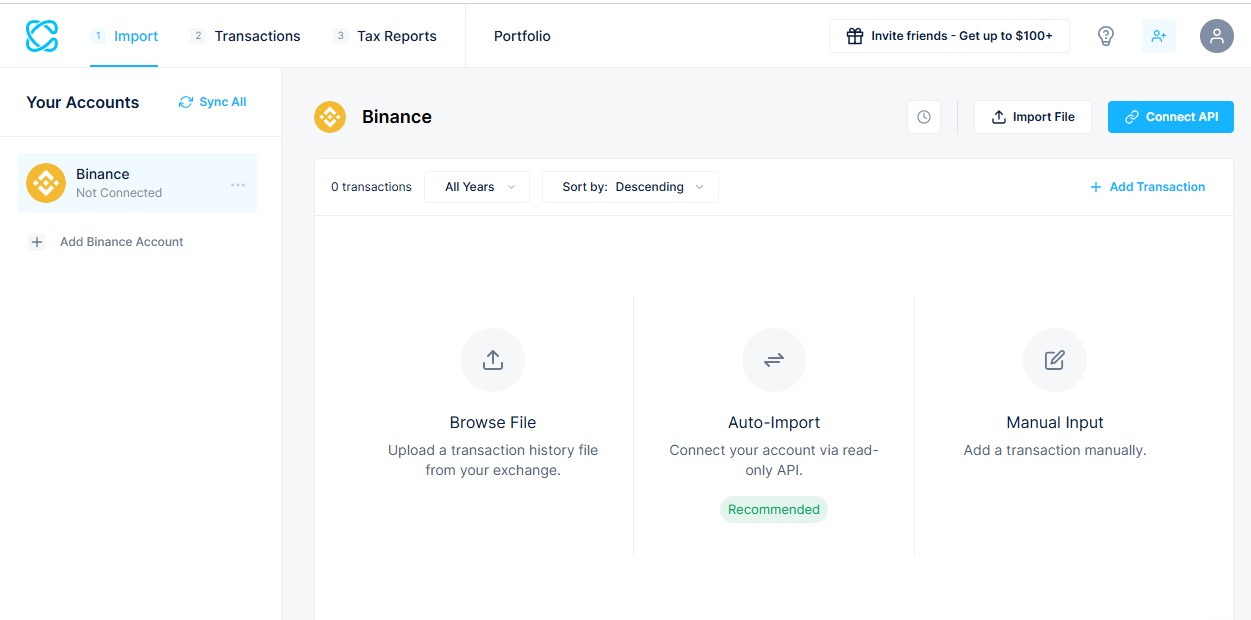Click the invite user icon near the avatar
The image size is (1251, 620).
click(x=1158, y=36)
